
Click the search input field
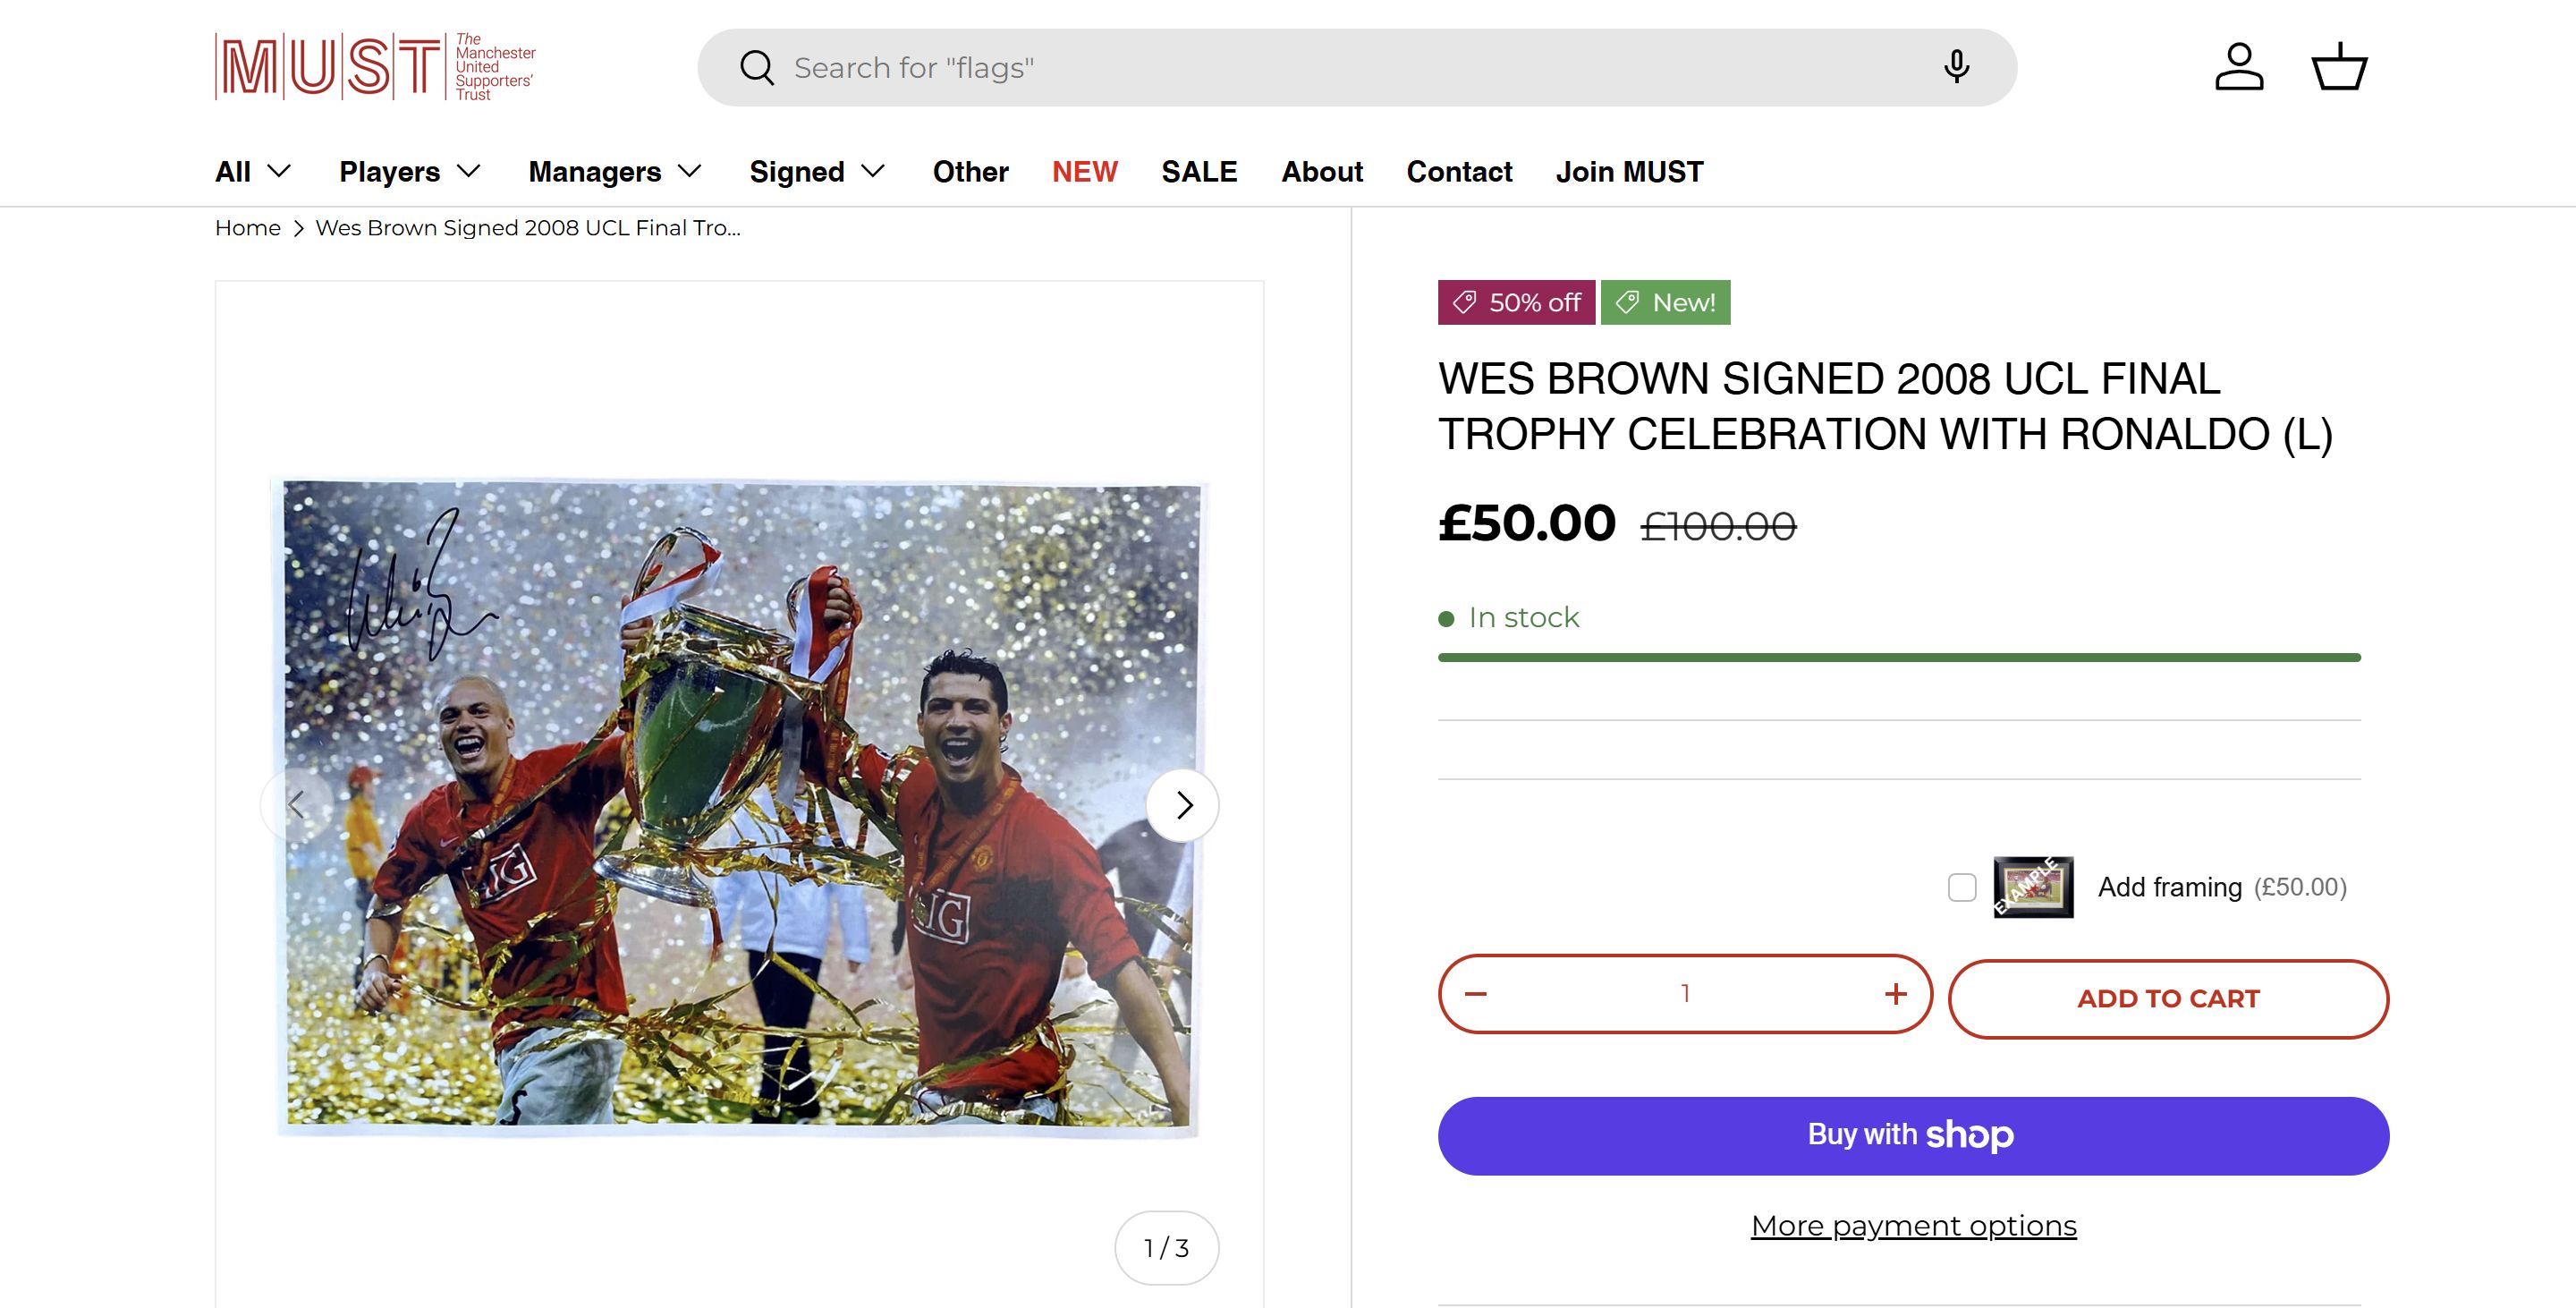1350,68
